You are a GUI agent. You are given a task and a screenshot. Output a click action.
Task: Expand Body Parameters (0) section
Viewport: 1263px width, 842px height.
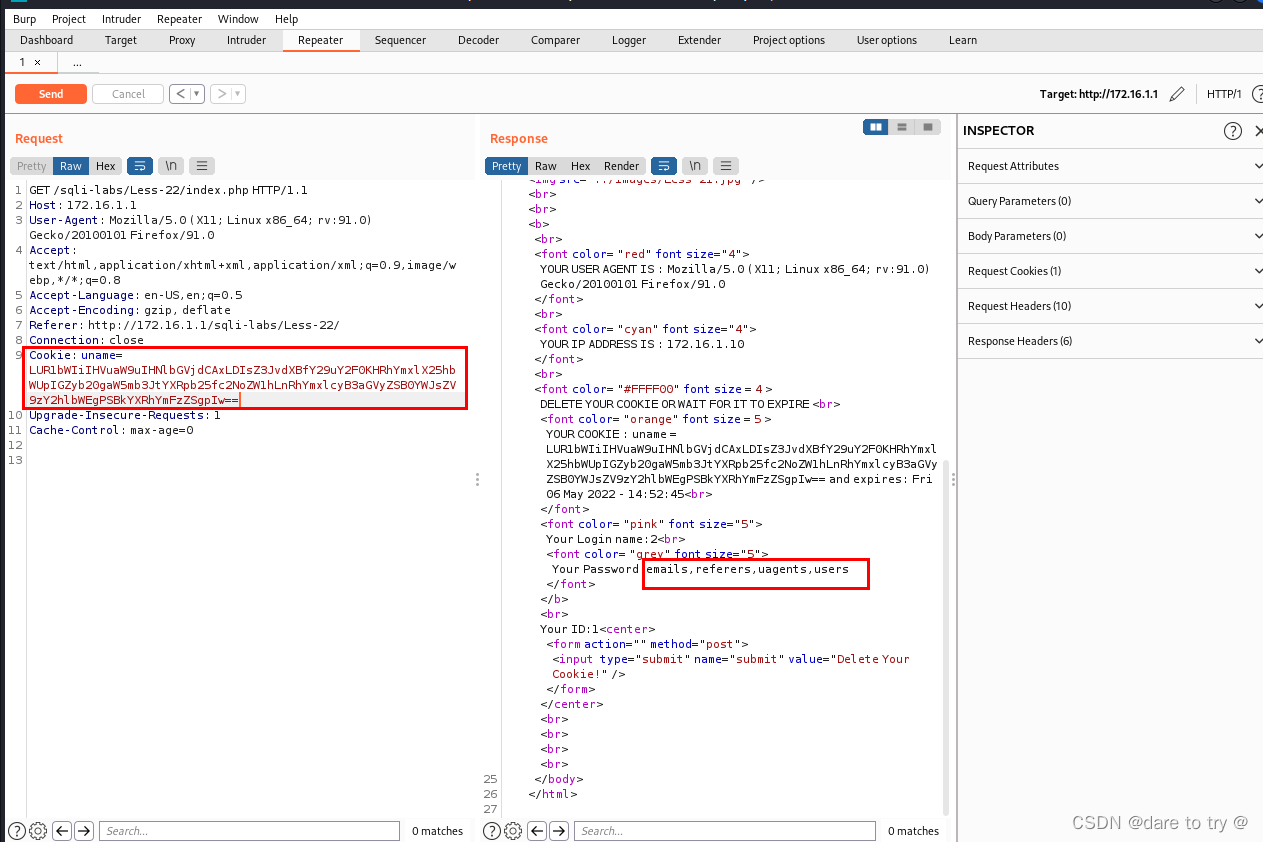pos(1110,236)
